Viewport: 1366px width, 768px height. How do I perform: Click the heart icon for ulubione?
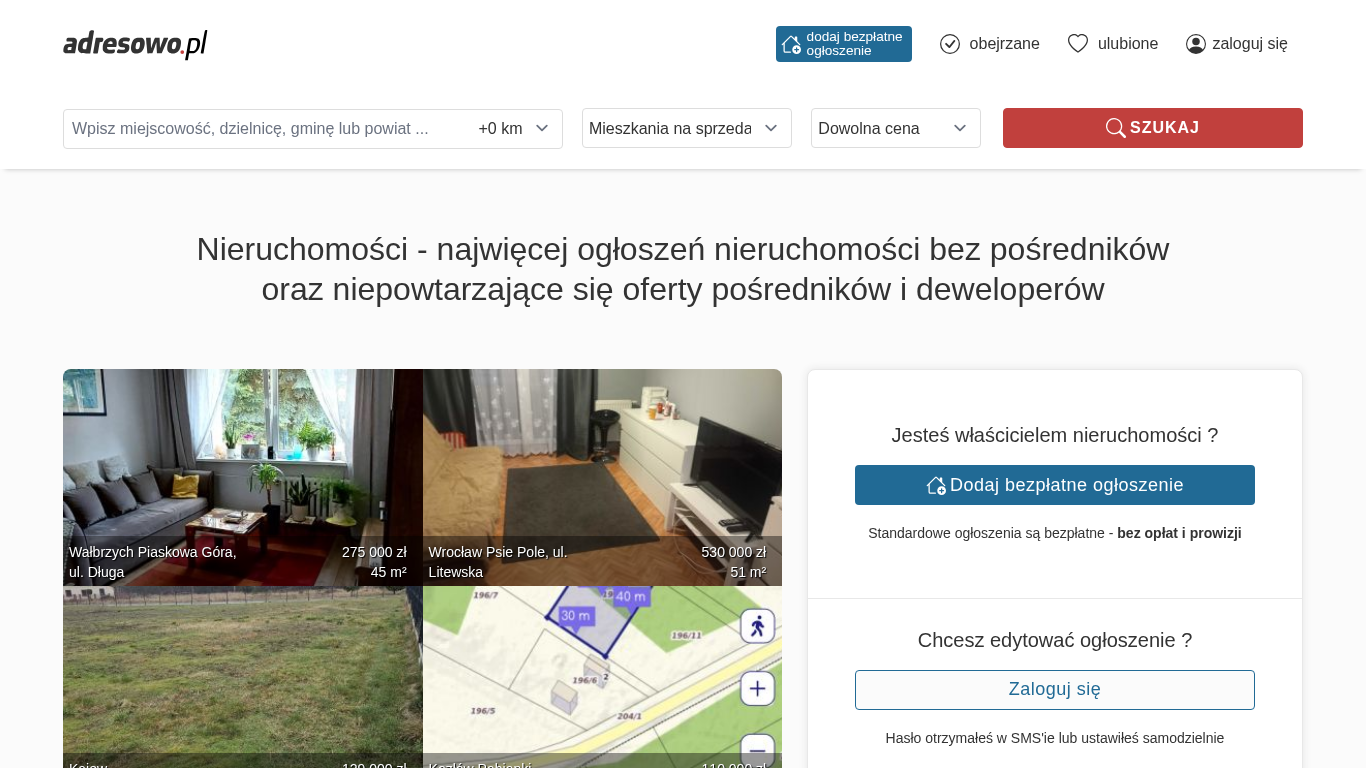[1077, 44]
